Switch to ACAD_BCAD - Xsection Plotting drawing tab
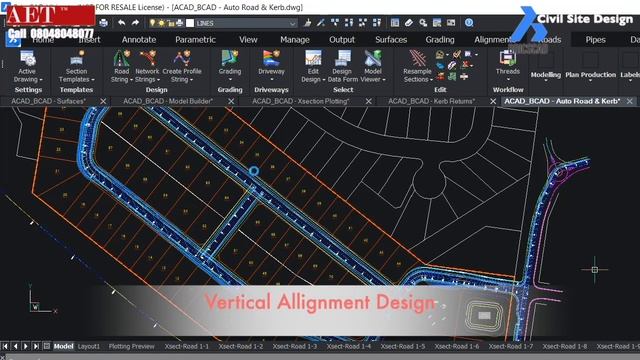This screenshot has height=360, width=640. 300,101
